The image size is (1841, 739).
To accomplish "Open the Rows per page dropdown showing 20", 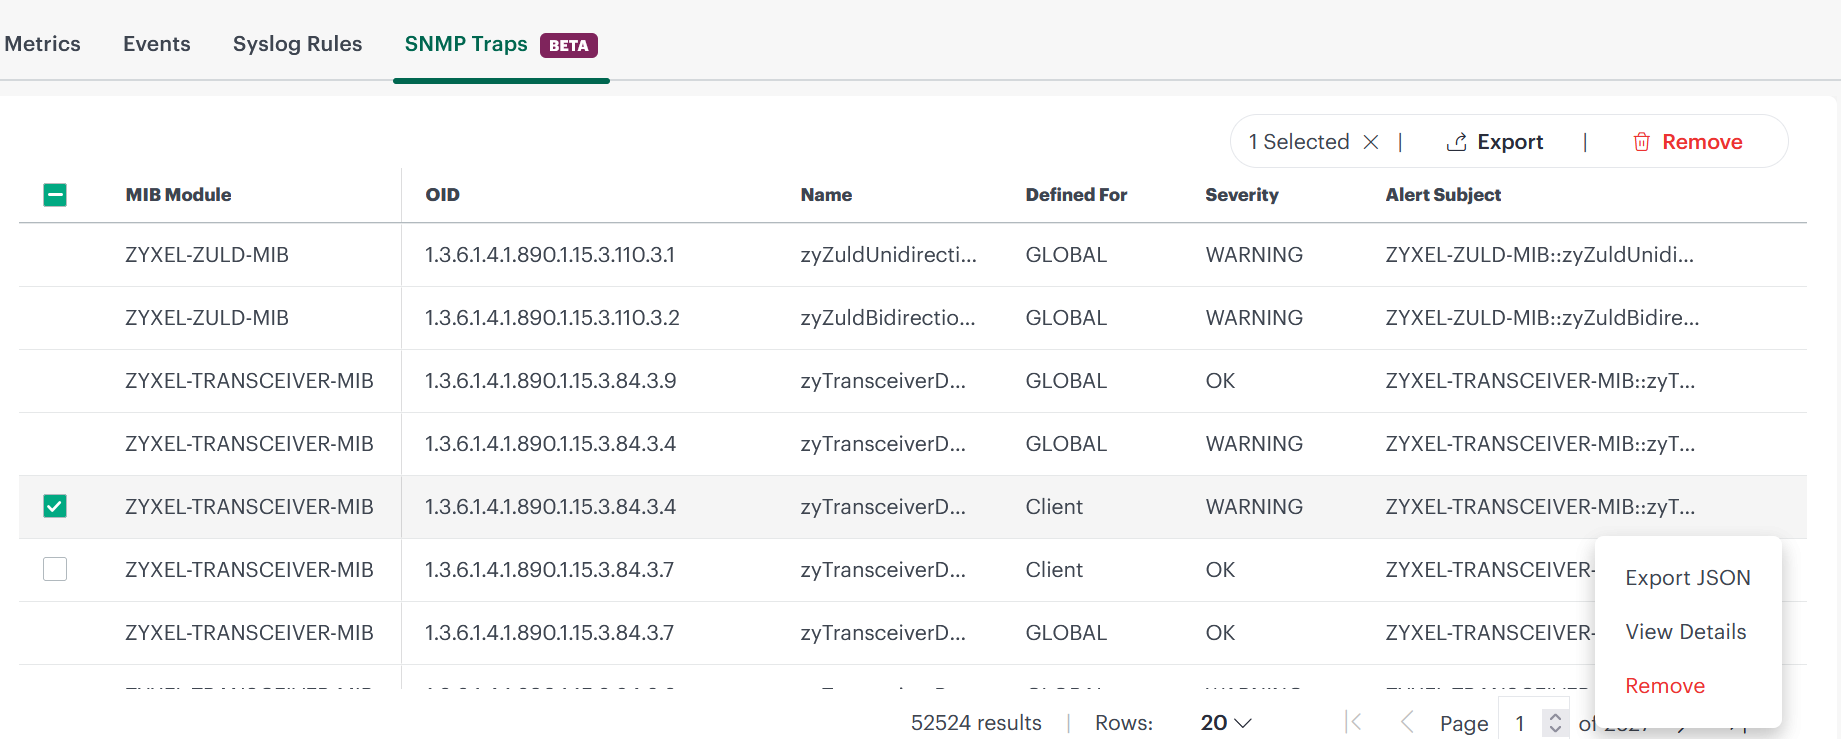I will (x=1225, y=722).
